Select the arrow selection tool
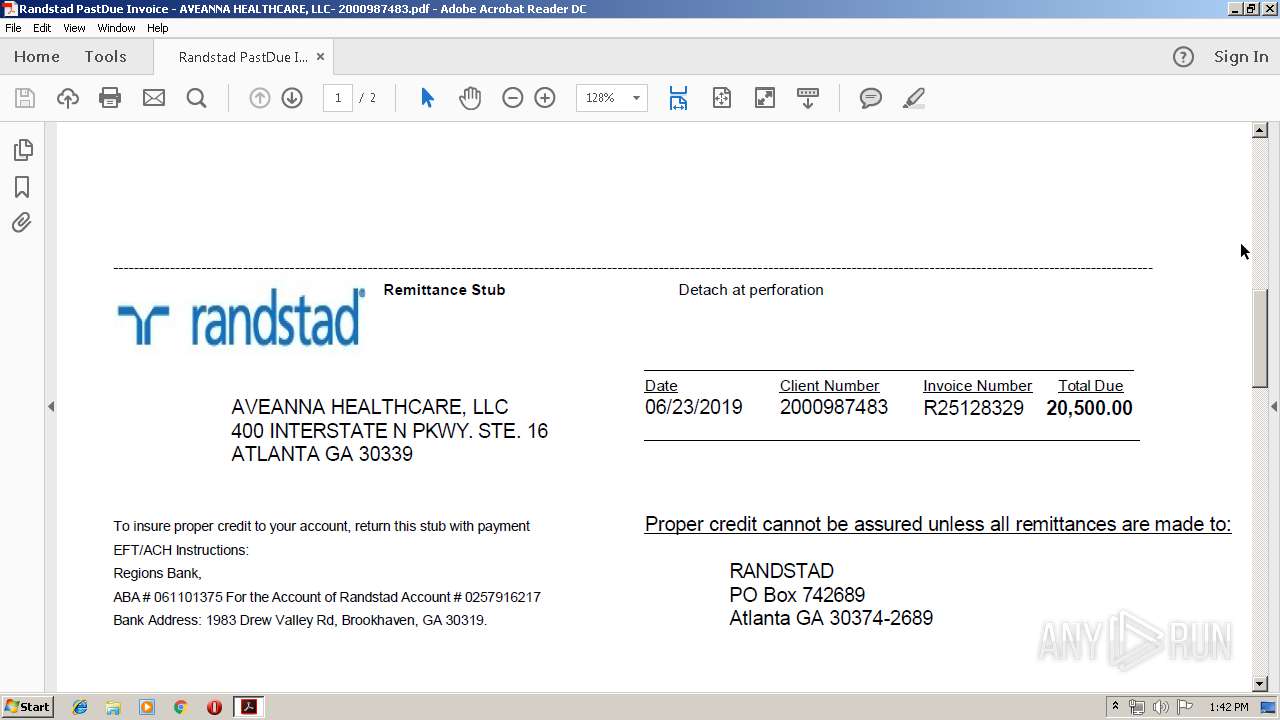Screen dimensions: 1280x720 click(428, 98)
